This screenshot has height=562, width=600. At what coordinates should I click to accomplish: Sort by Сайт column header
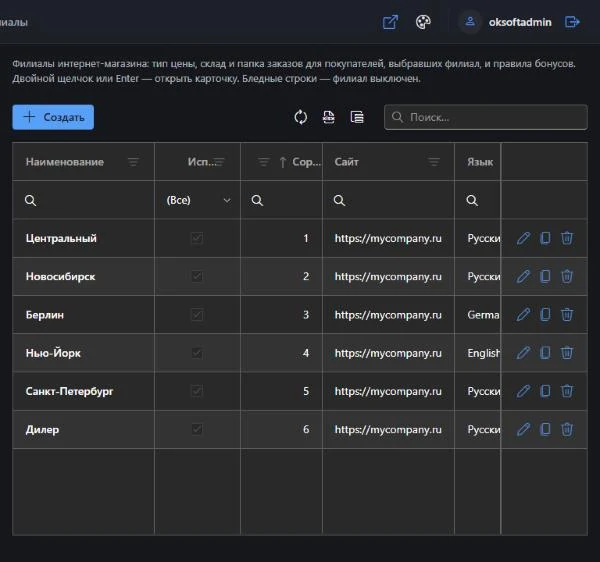347,162
